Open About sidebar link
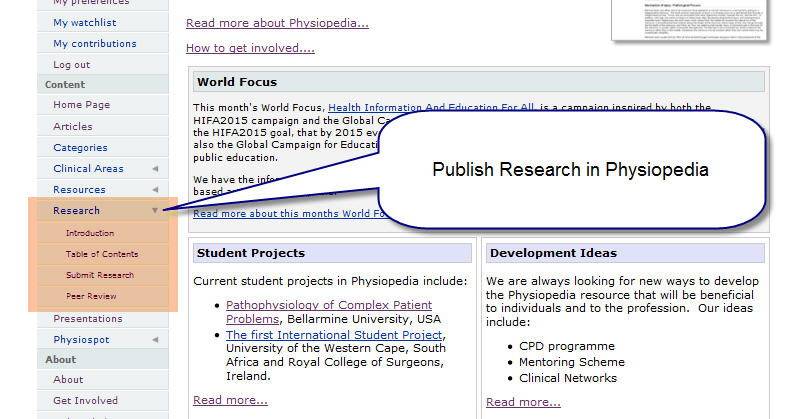Image resolution: width=801 pixels, height=419 pixels. point(68,380)
